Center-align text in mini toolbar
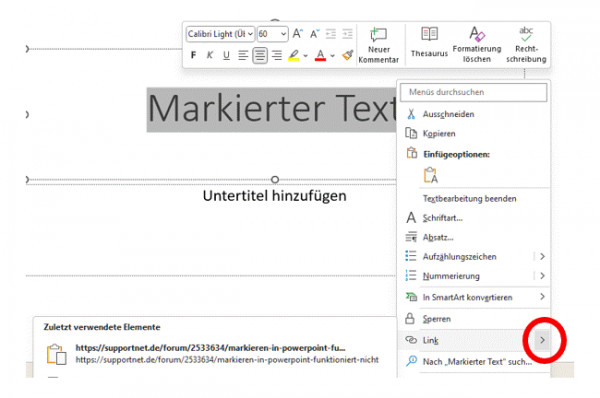 tap(260, 55)
